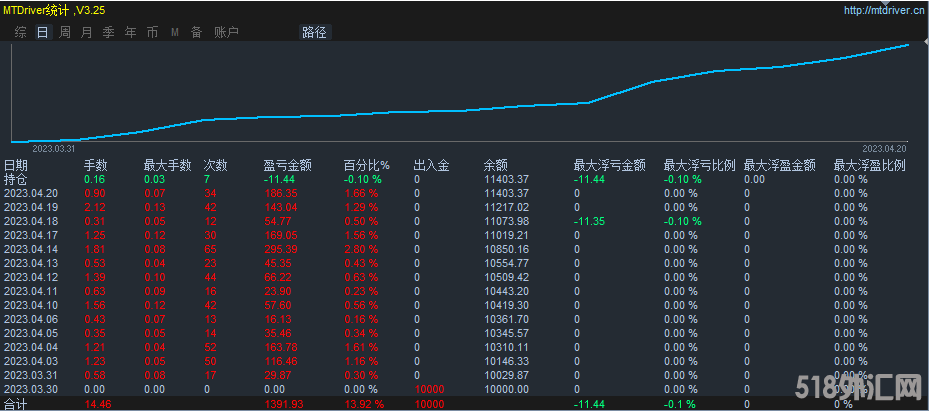
Task: Open the 备 tab
Action: tap(196, 32)
